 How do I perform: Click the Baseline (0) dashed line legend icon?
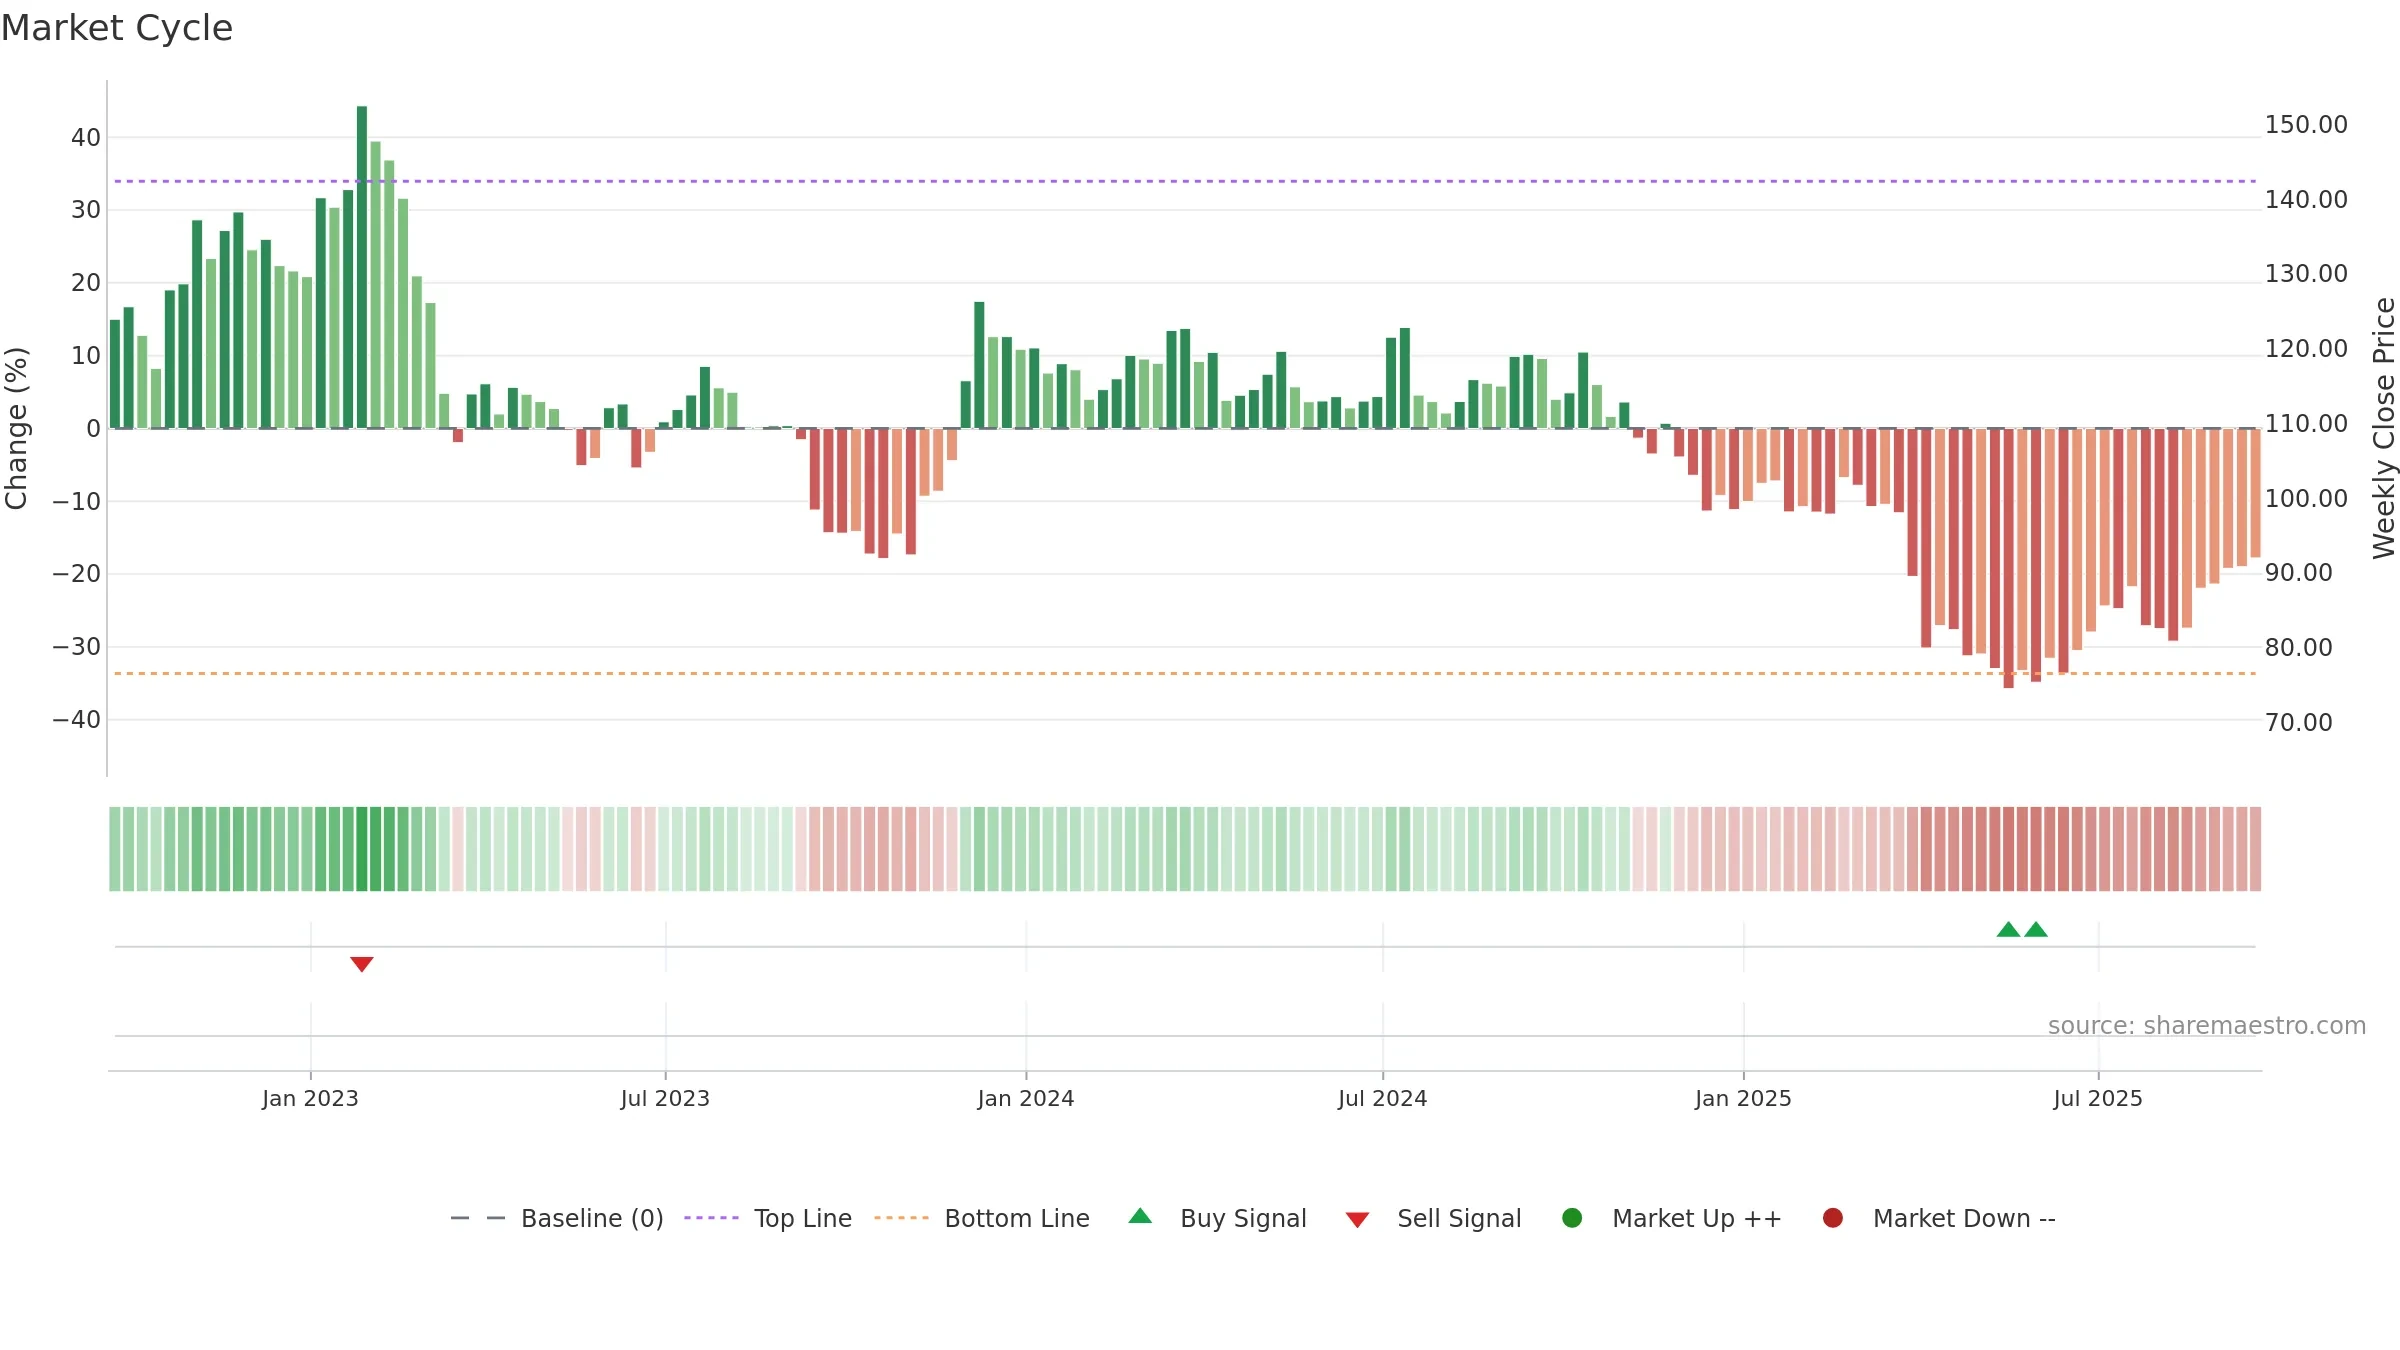click(x=478, y=1218)
